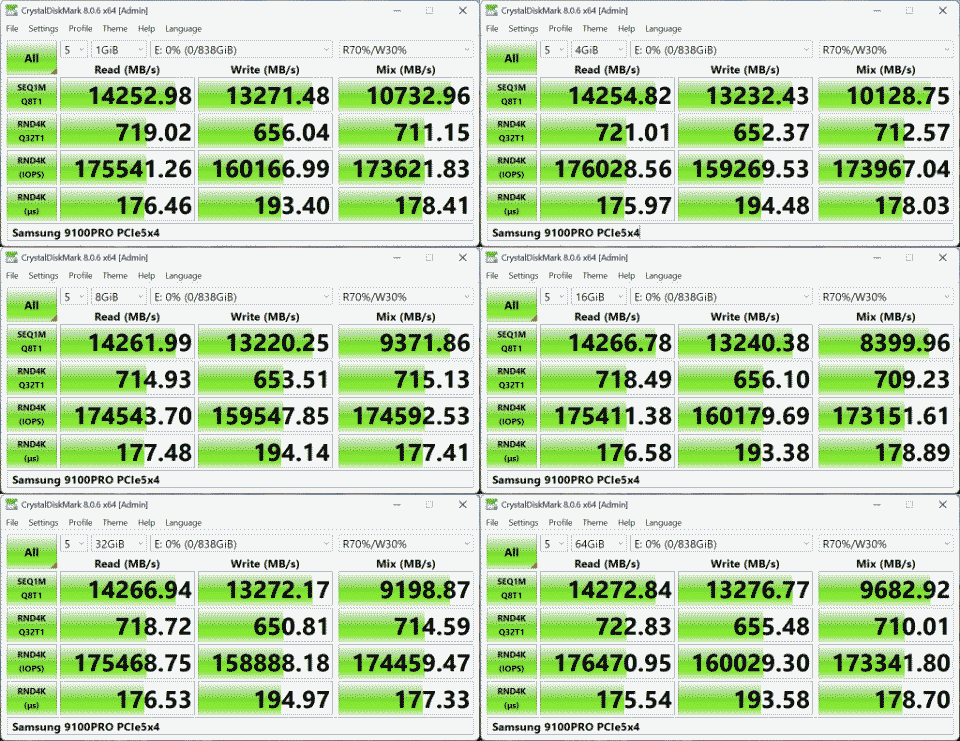Run RND4K Q32T1 test in the 4GiB window

512,131
